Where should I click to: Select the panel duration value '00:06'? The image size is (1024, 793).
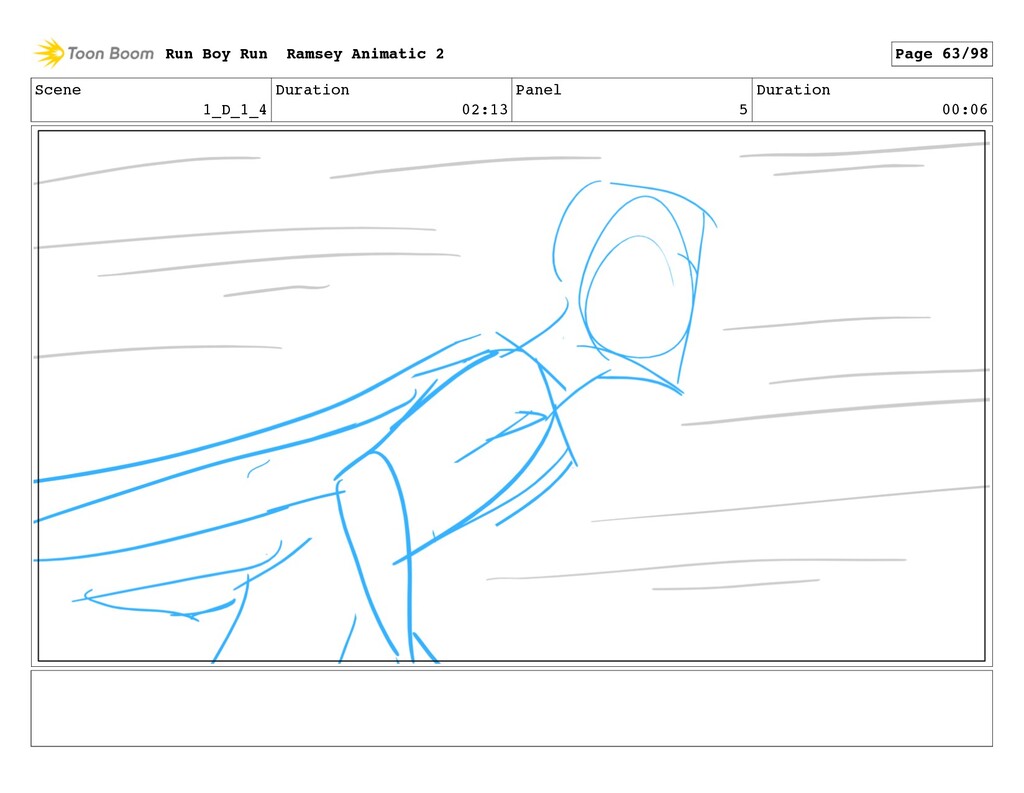pos(965,110)
